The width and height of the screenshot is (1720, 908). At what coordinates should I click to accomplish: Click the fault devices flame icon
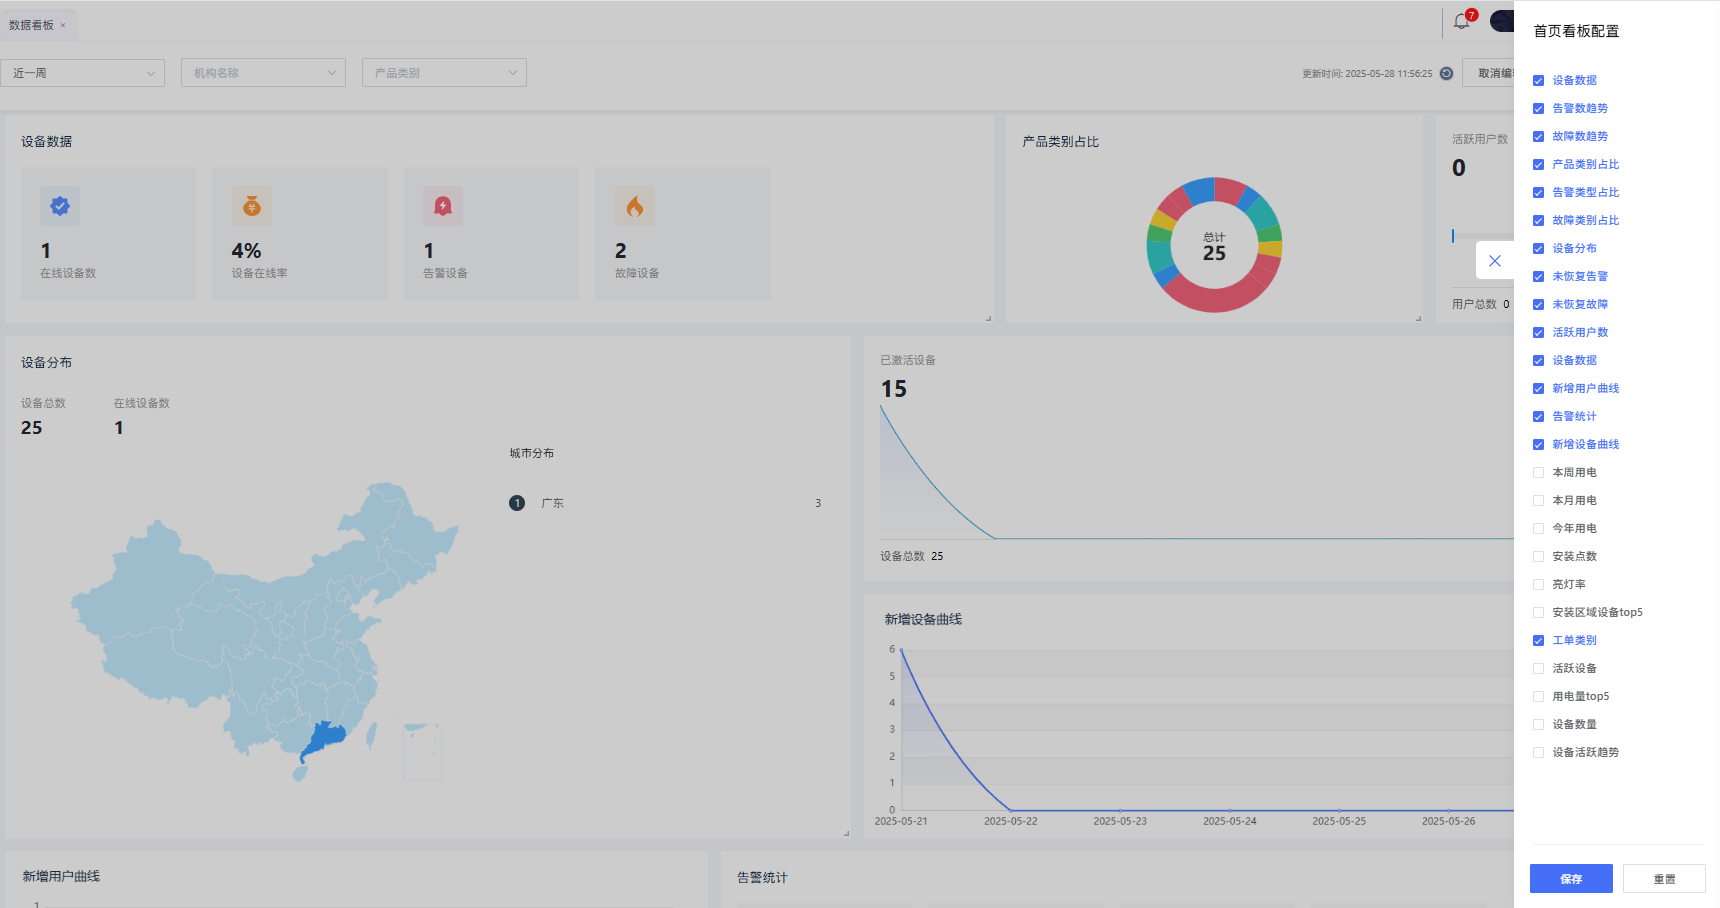[x=634, y=206]
